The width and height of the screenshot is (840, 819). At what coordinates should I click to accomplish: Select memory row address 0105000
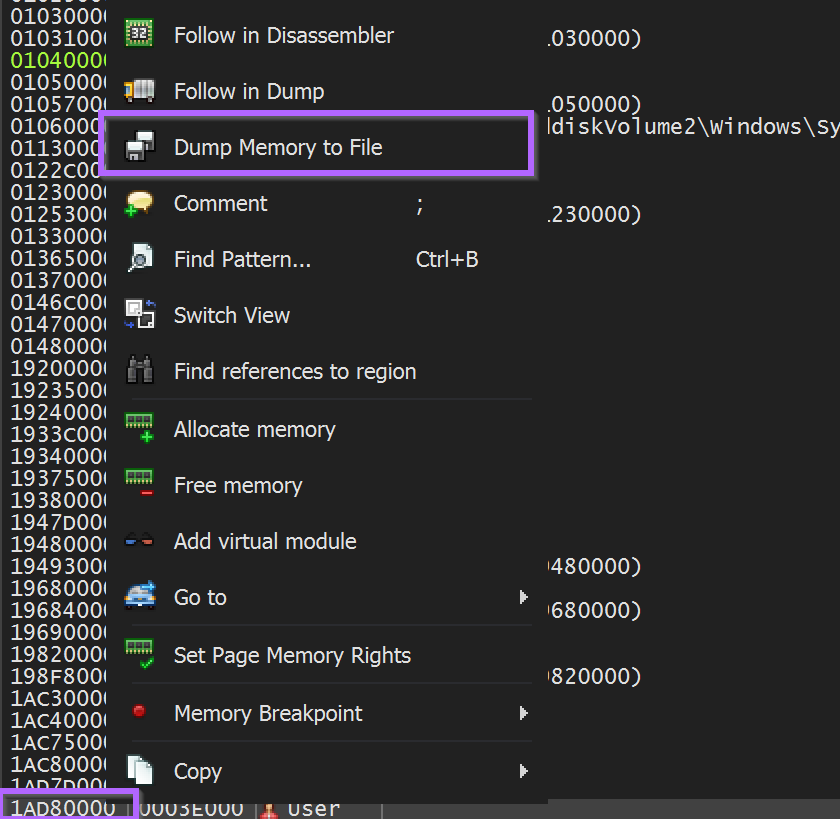click(58, 82)
